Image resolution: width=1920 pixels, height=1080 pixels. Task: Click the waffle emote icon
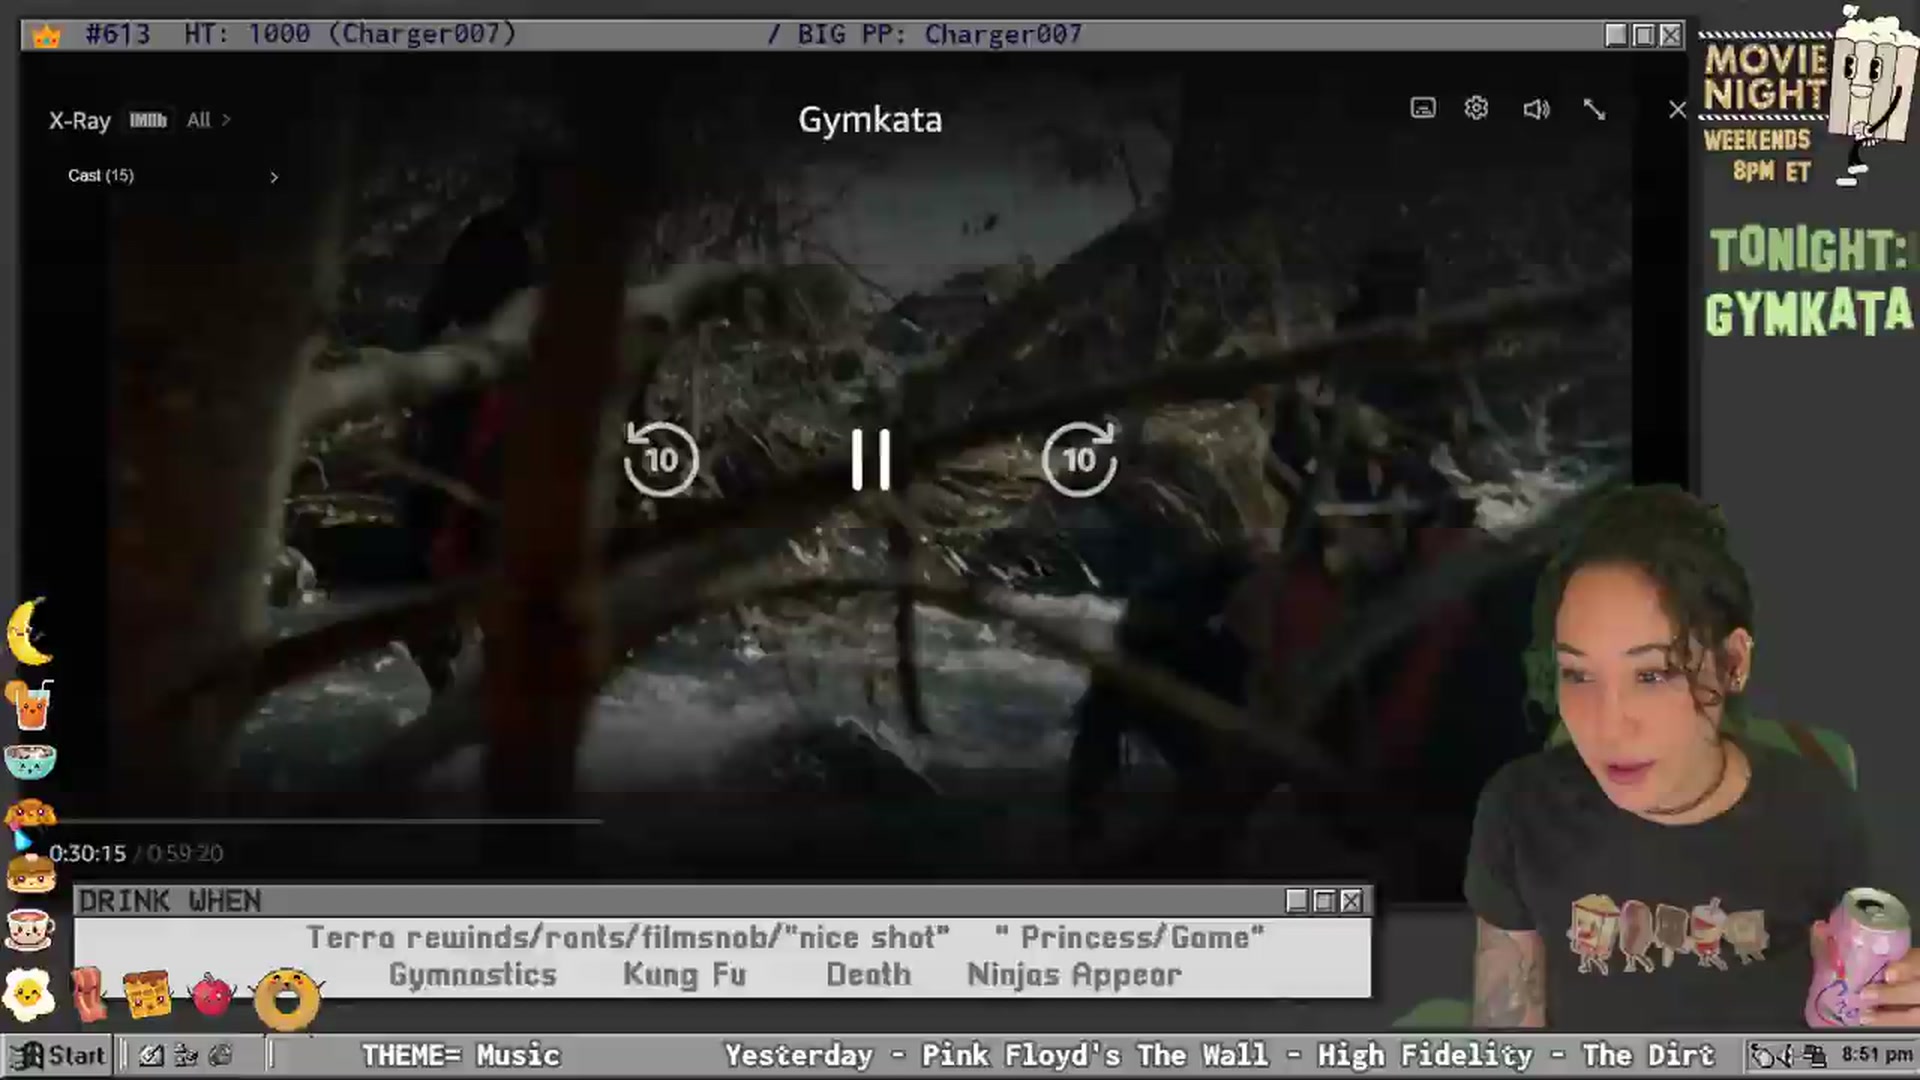(x=147, y=994)
